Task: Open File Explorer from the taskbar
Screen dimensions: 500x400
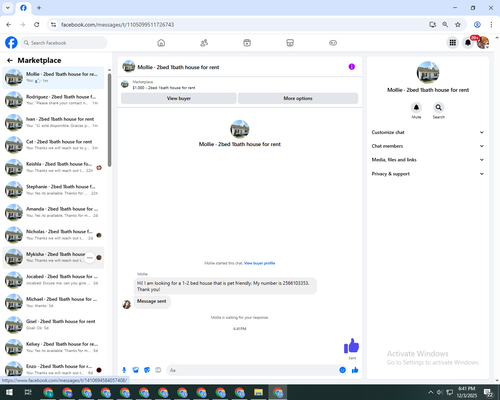Action: [259, 392]
